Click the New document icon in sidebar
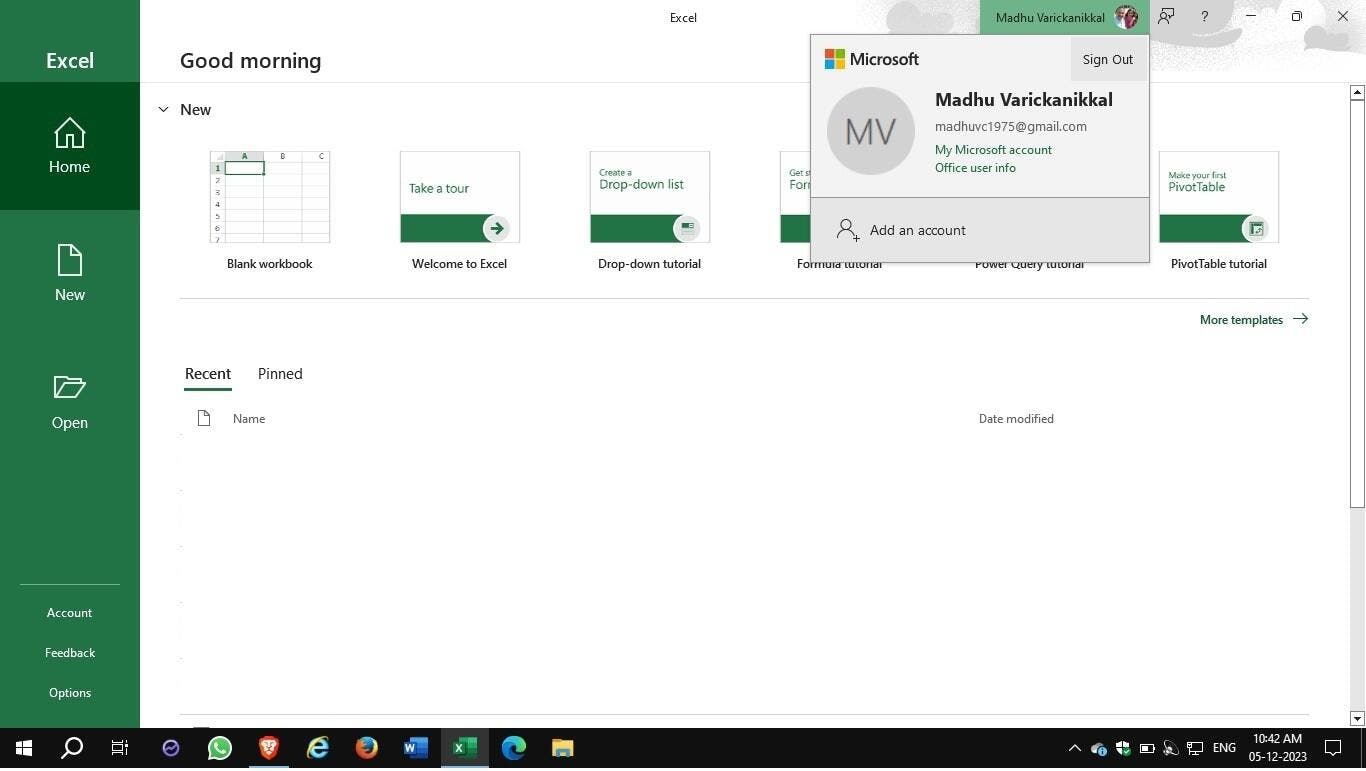This screenshot has height=771, width=1366. tap(69, 261)
